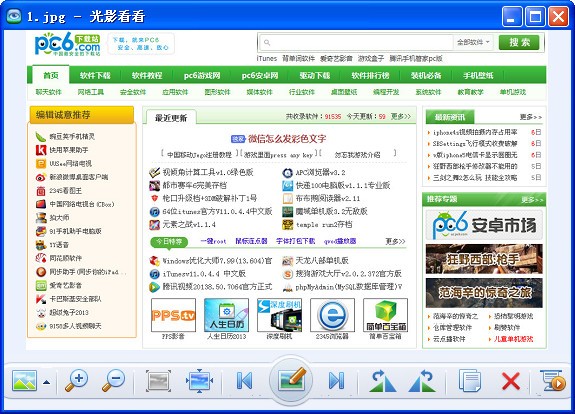
Task: Click the 安全软件 category link
Action: click(133, 92)
